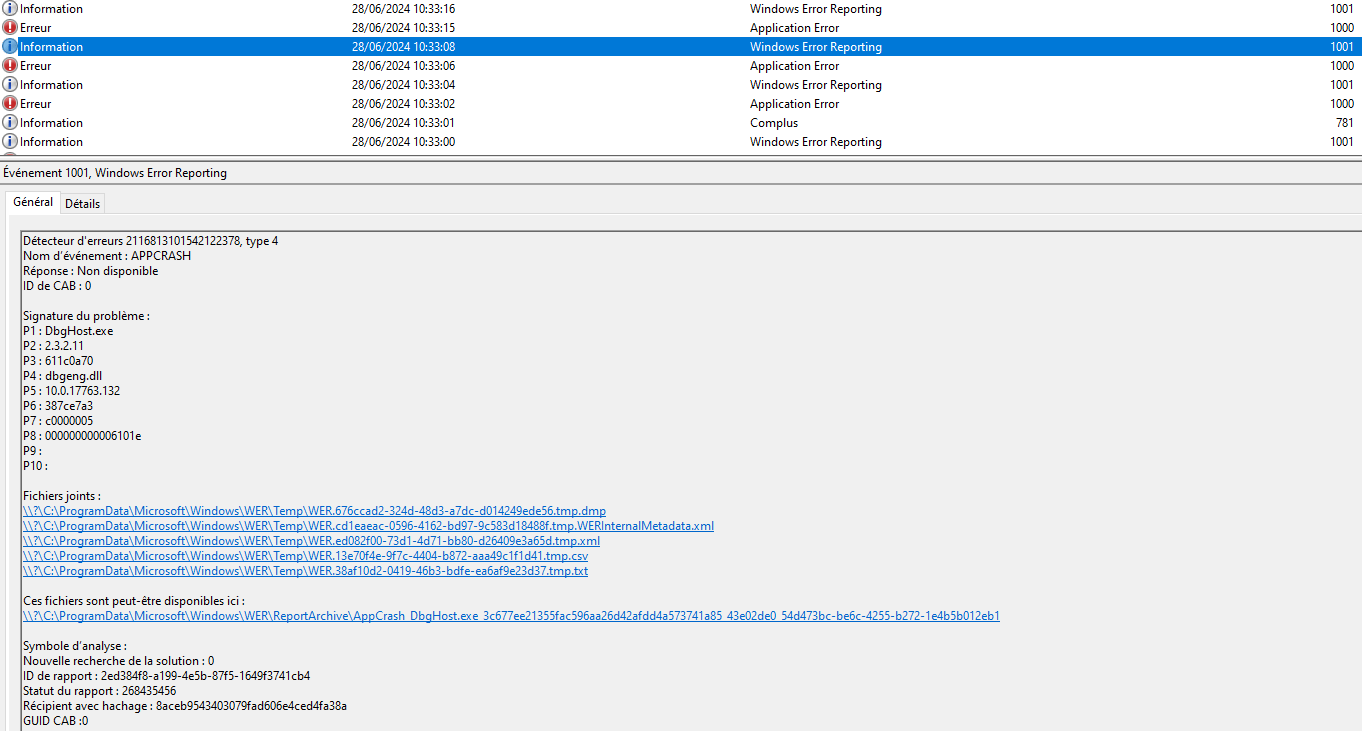Open the WER.ed082f00 .tmp.xml link

coord(311,541)
